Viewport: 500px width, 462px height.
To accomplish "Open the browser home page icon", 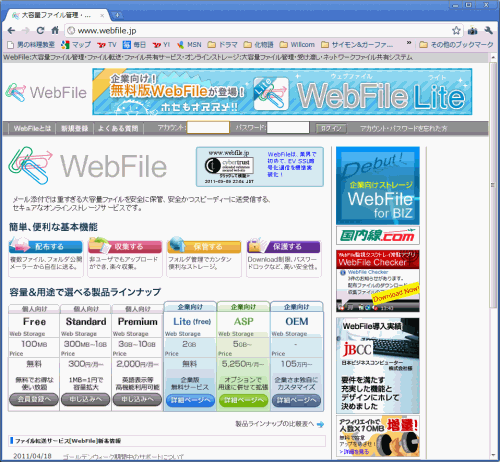I will 55,30.
